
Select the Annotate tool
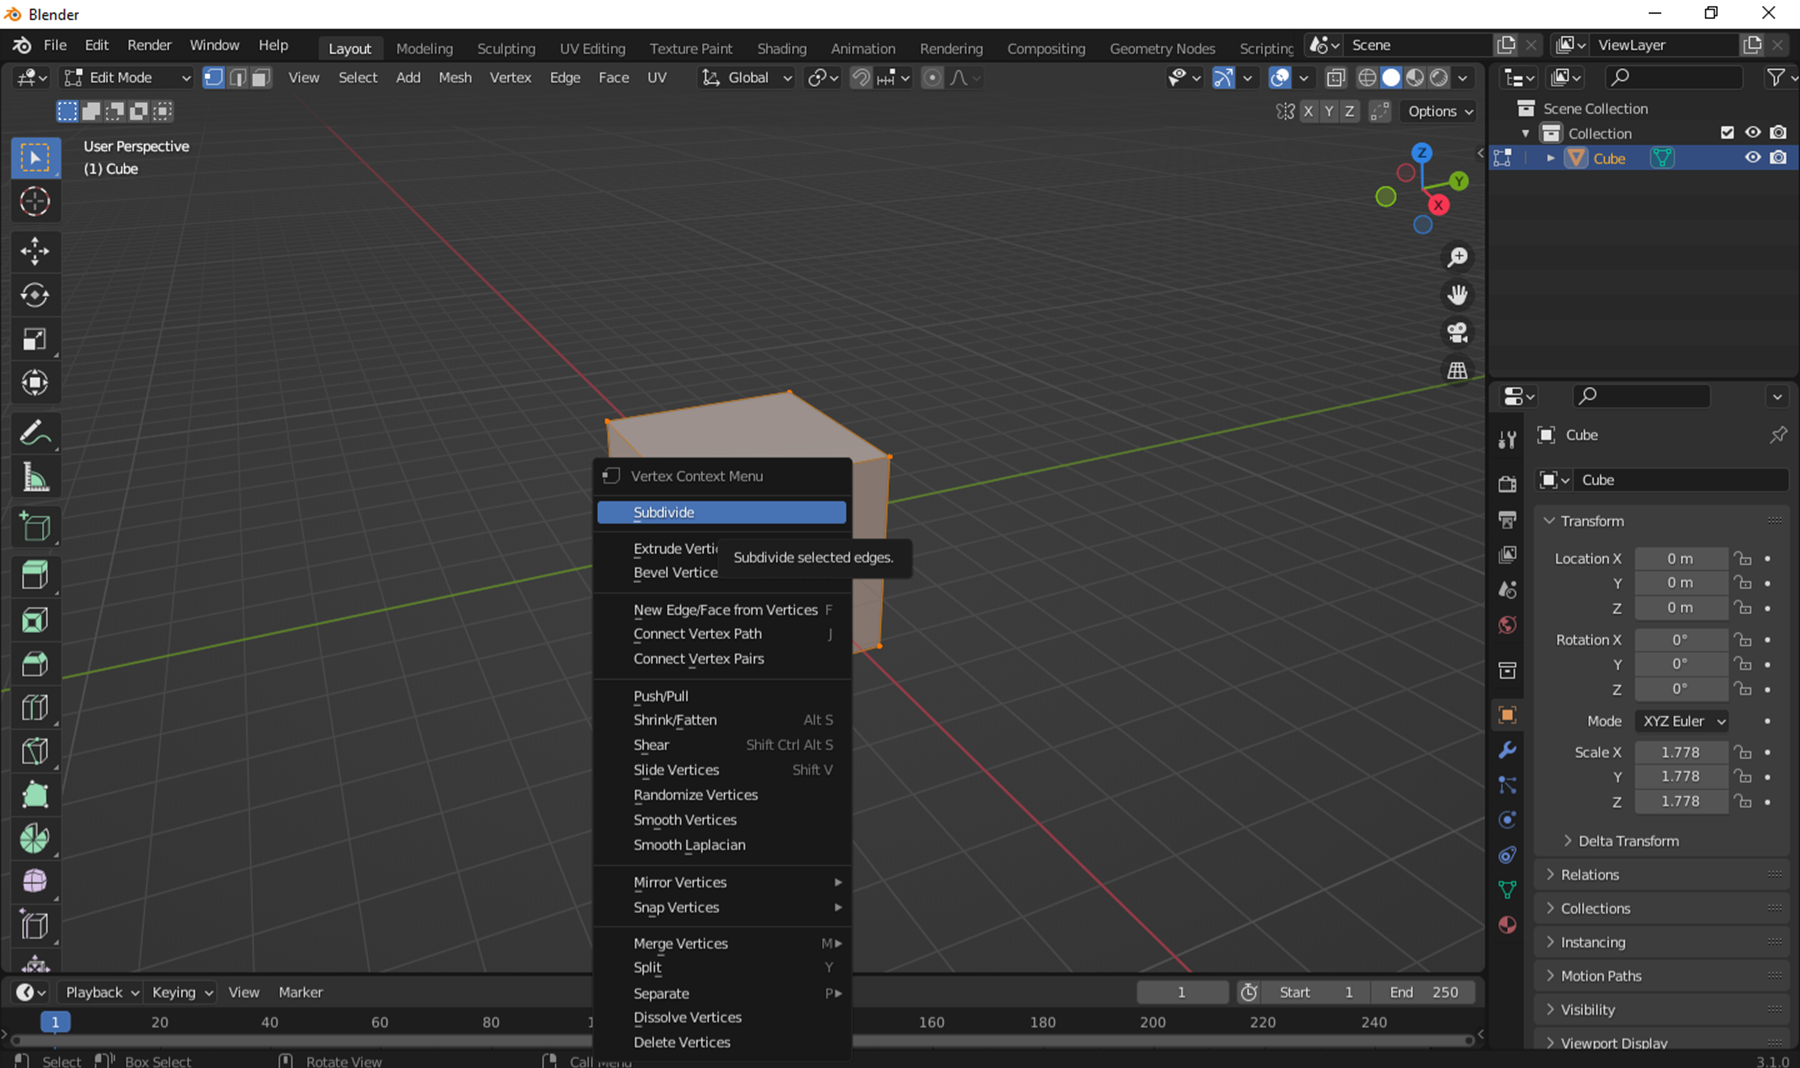[35, 433]
